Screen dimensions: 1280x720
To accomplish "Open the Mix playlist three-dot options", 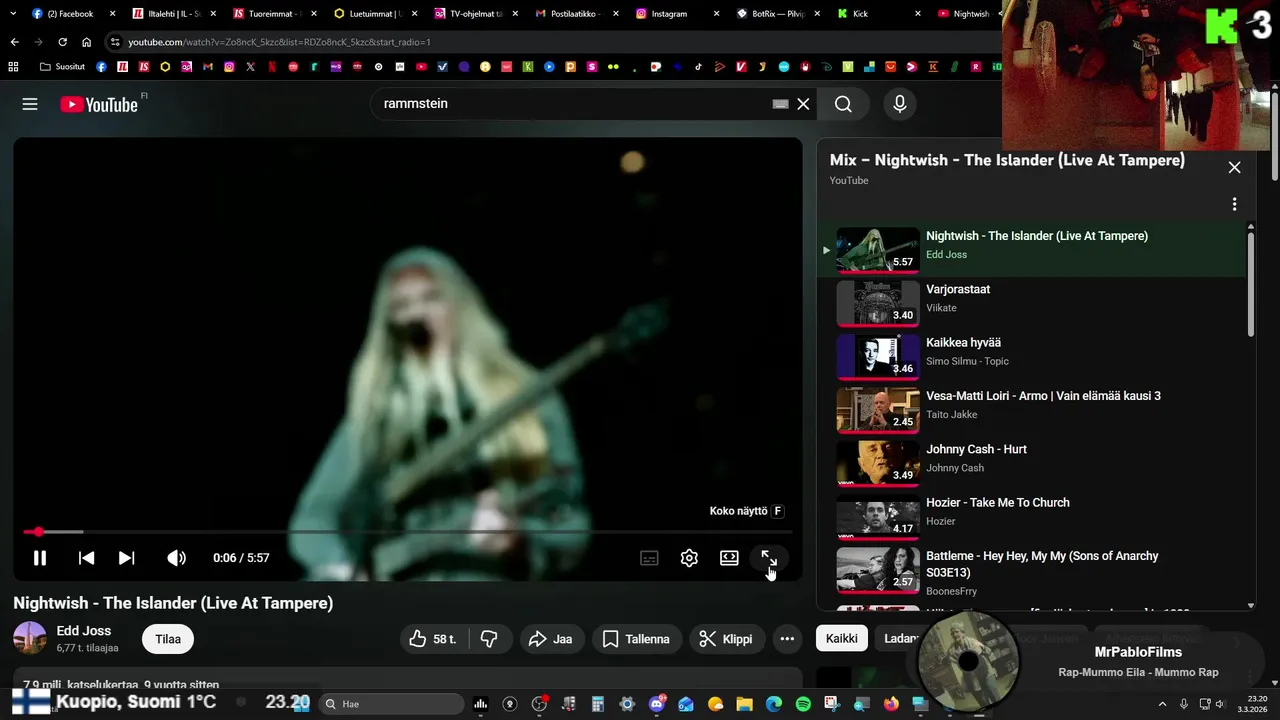I will click(x=1234, y=204).
